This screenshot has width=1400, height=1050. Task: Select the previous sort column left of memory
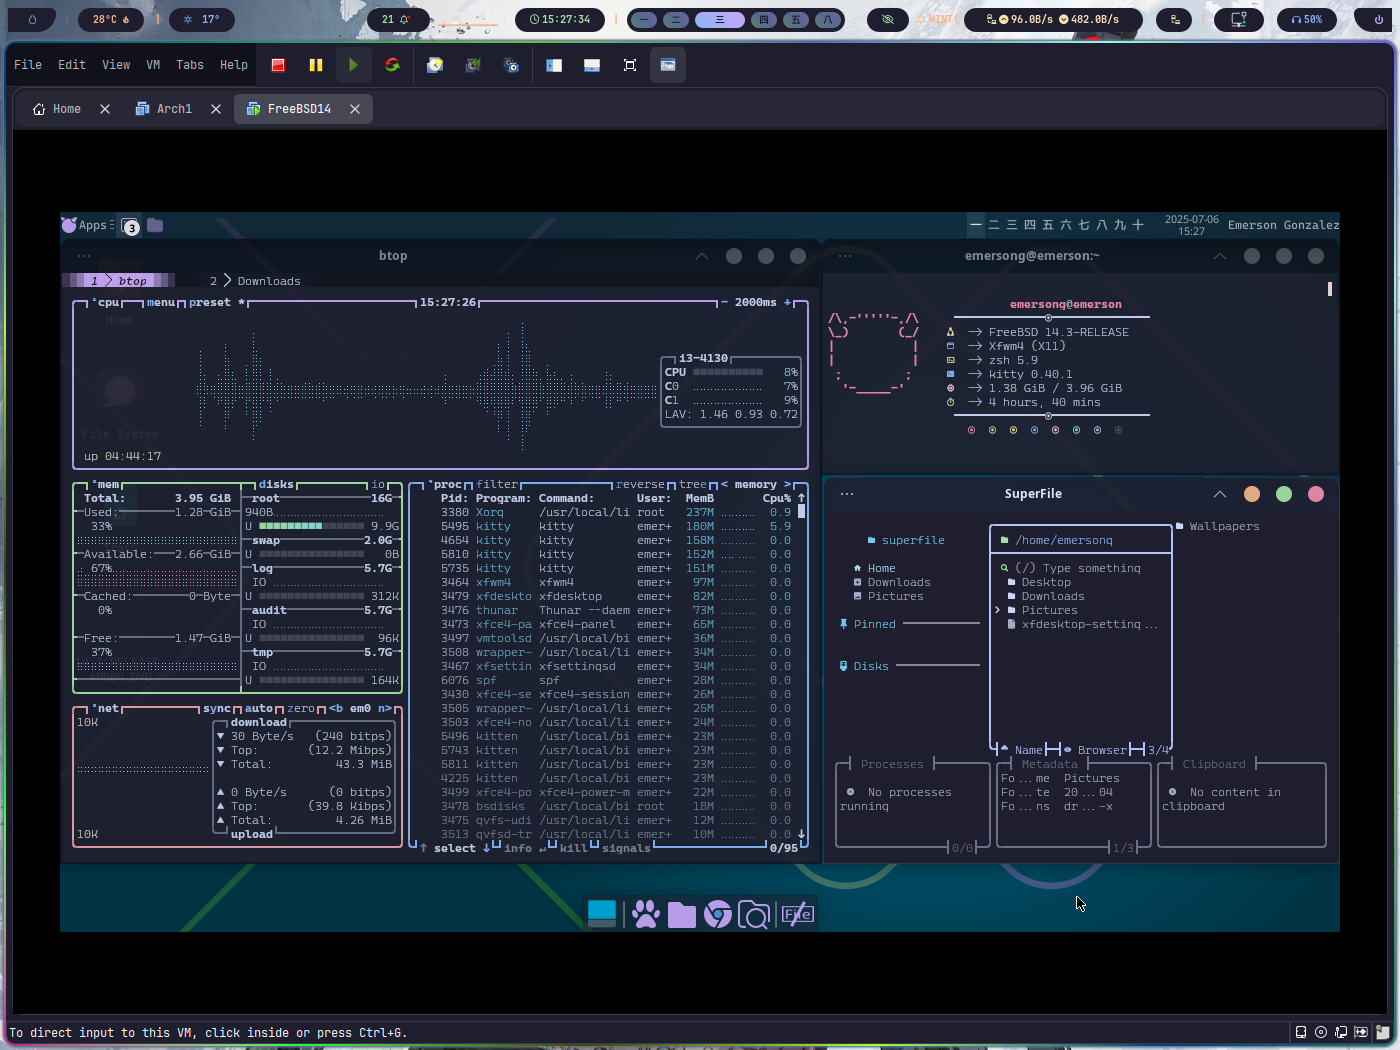(x=725, y=484)
